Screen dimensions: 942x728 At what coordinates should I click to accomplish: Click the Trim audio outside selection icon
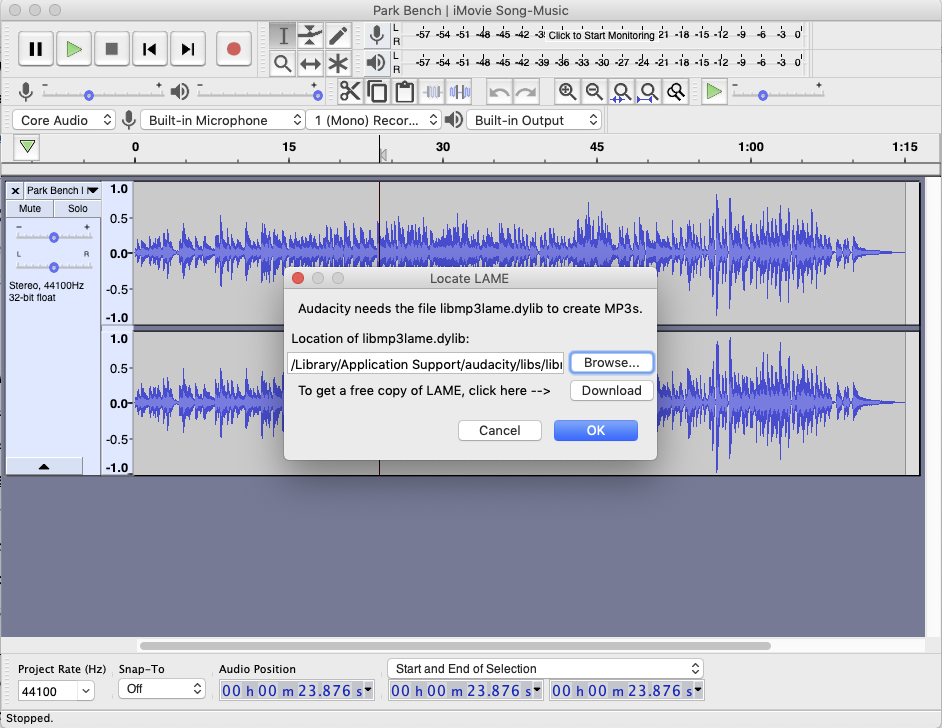[x=433, y=92]
